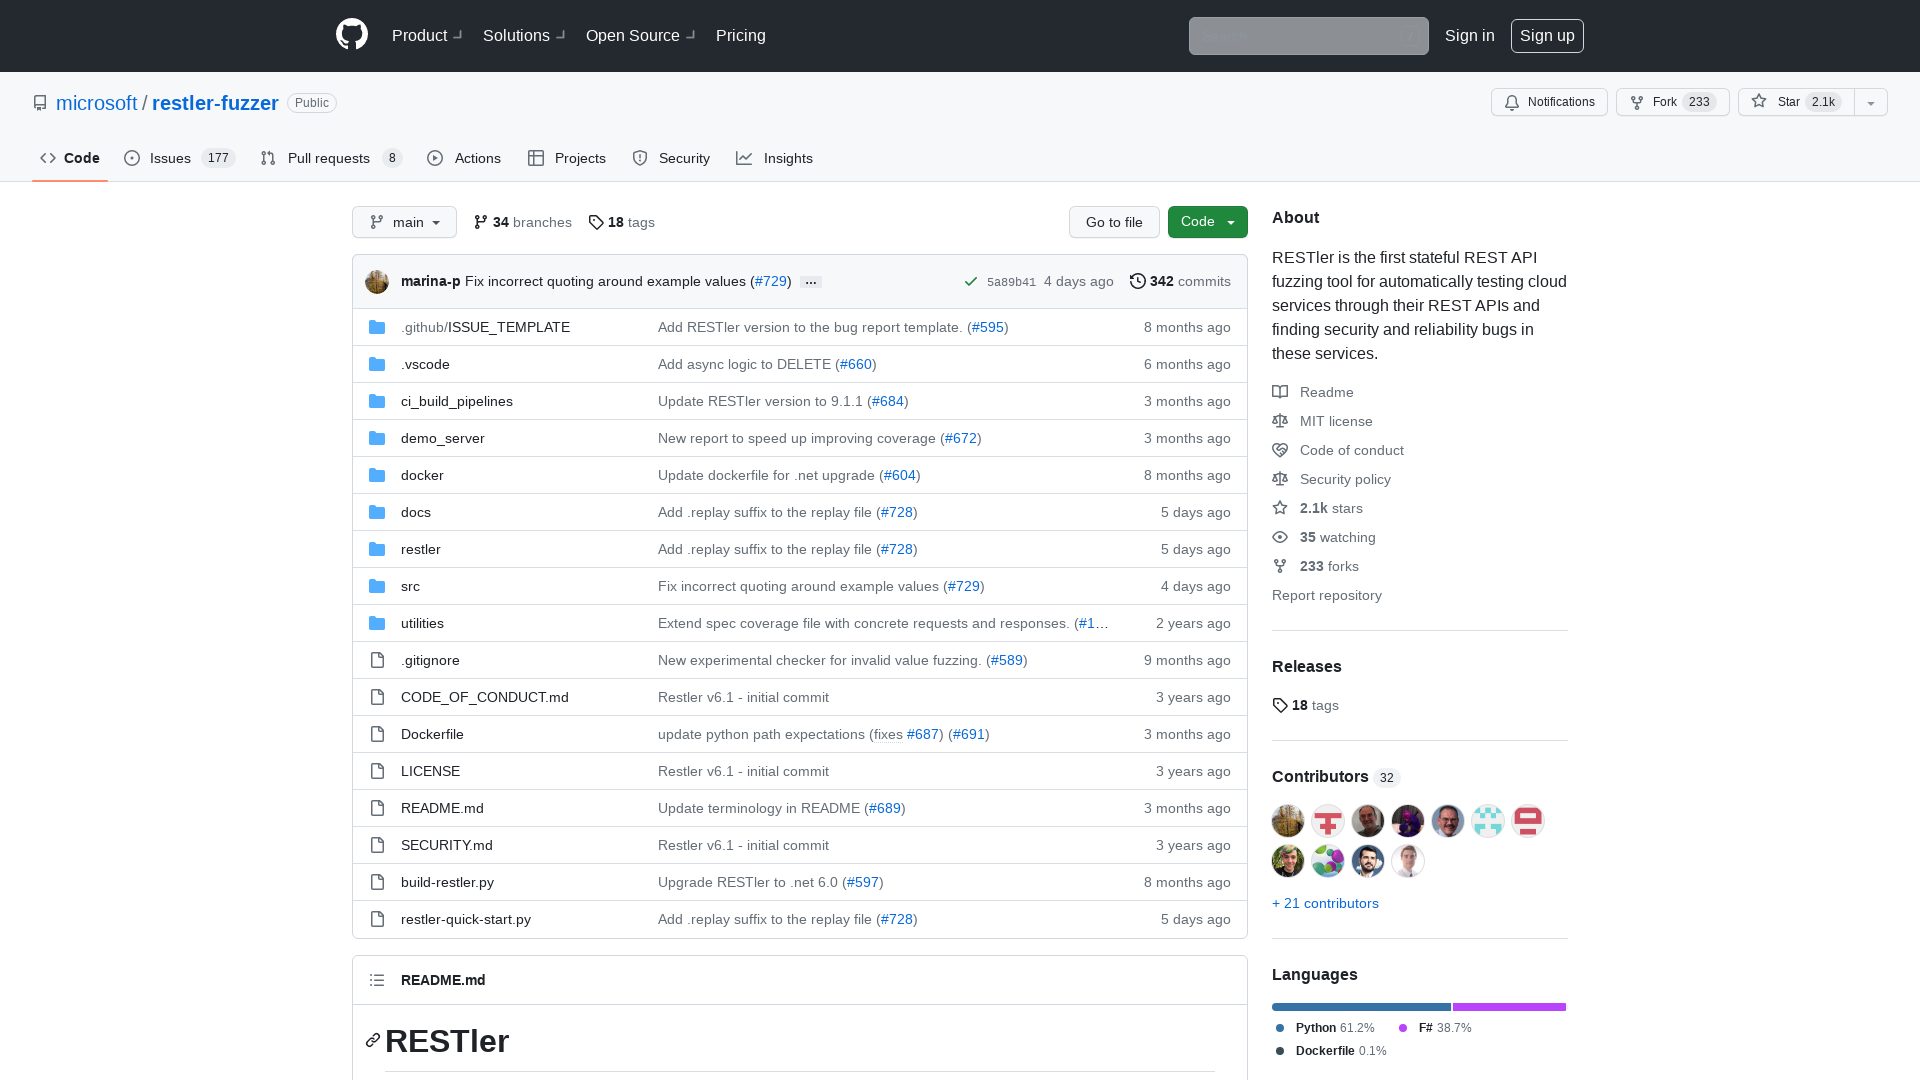1920x1080 pixels.
Task: Click the book icon next to Readme
Action: [x=1280, y=392]
